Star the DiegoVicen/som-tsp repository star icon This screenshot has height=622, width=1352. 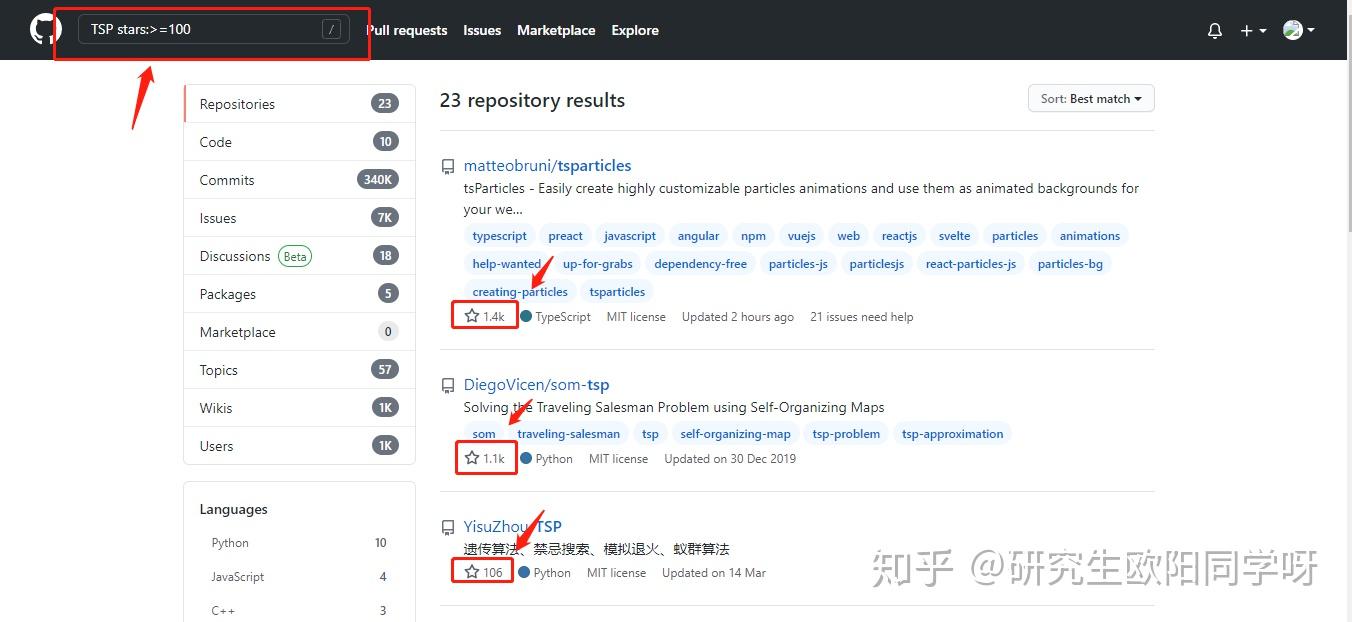click(x=471, y=457)
